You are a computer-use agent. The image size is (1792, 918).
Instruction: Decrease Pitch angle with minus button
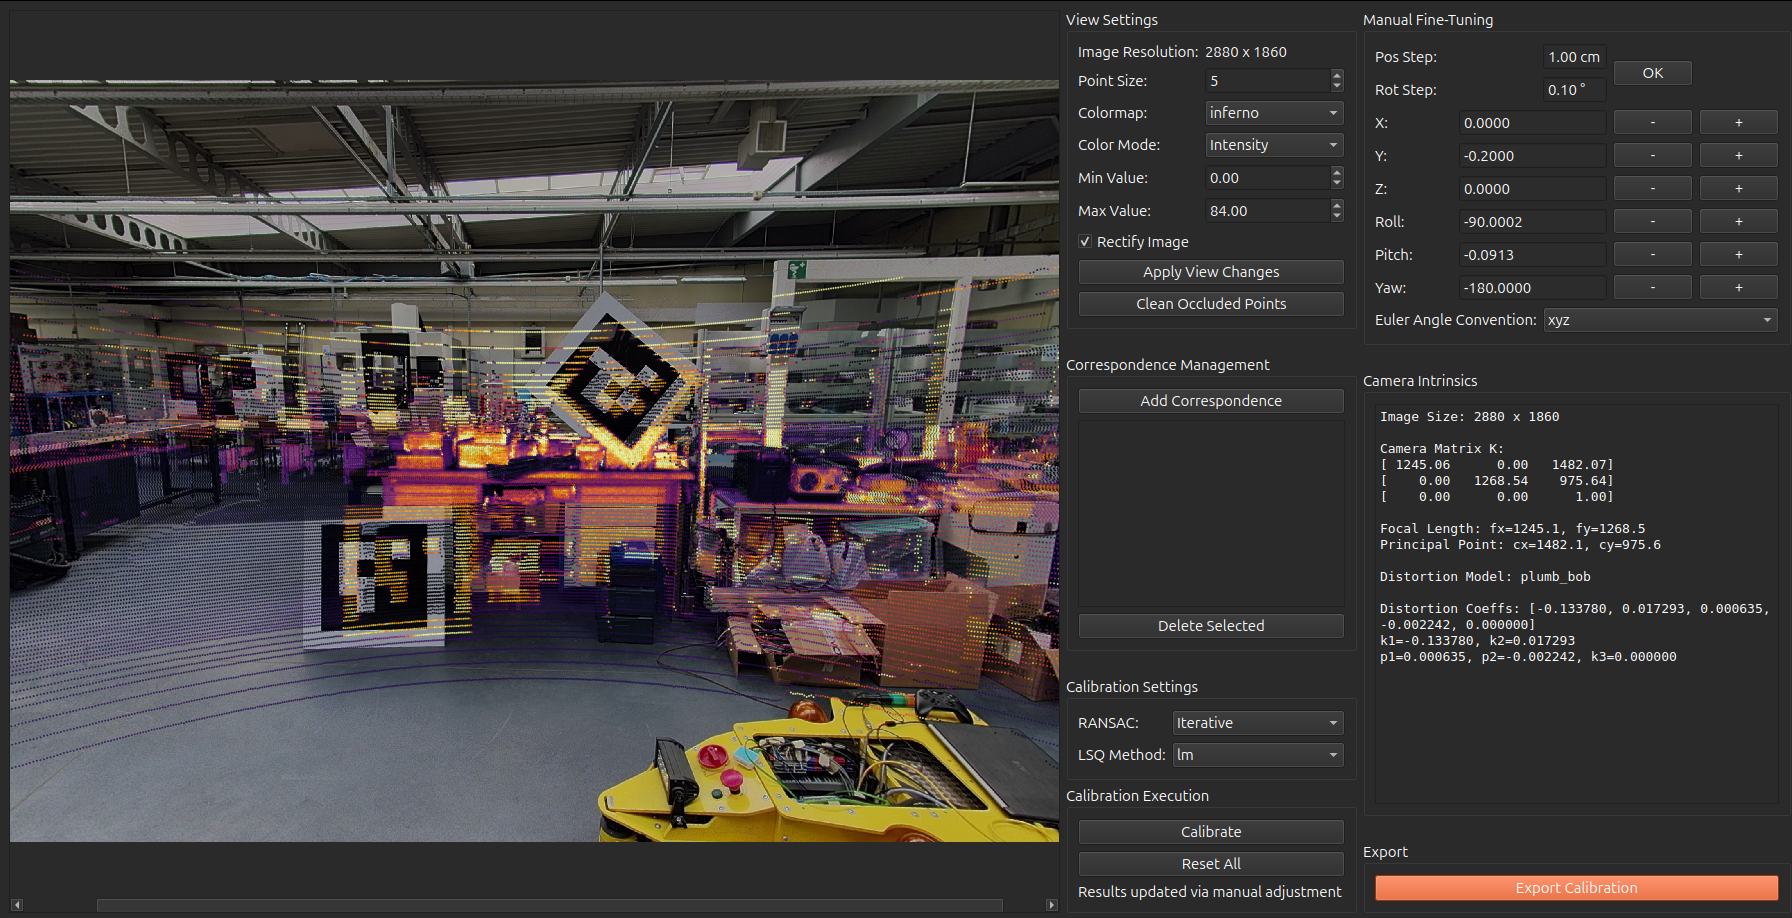coord(1652,255)
